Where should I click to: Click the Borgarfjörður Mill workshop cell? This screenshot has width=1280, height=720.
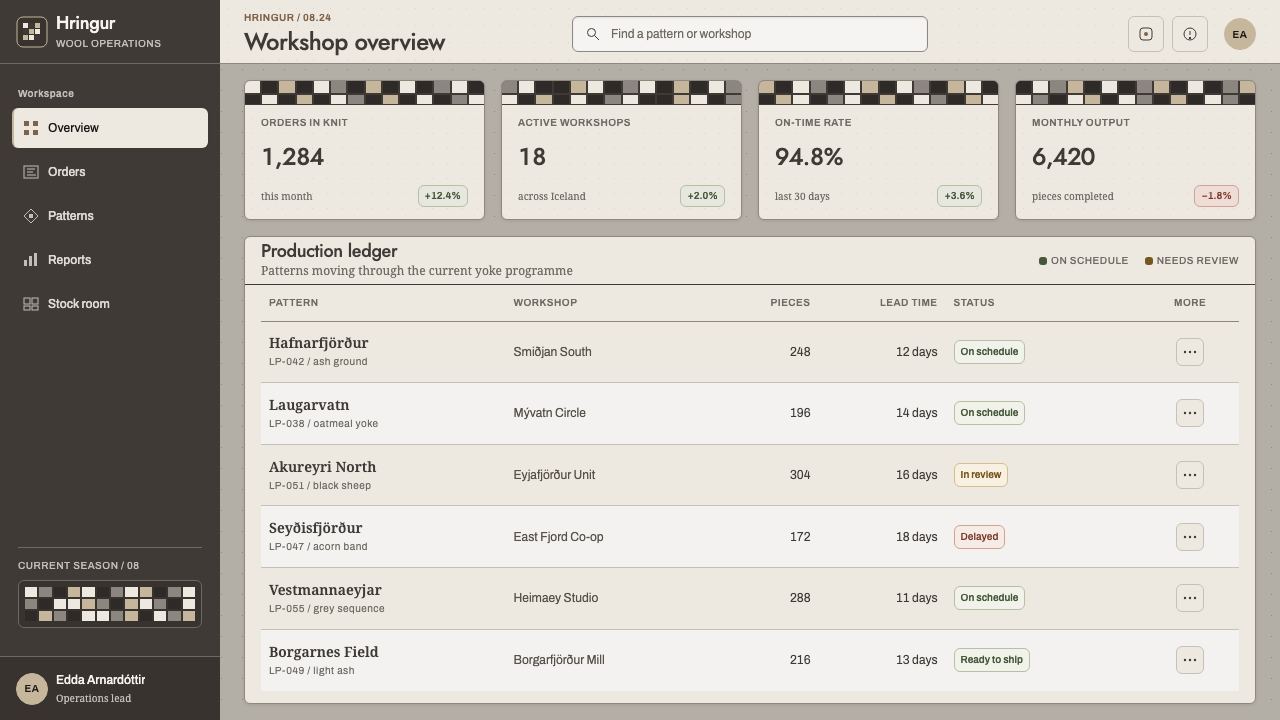(558, 660)
